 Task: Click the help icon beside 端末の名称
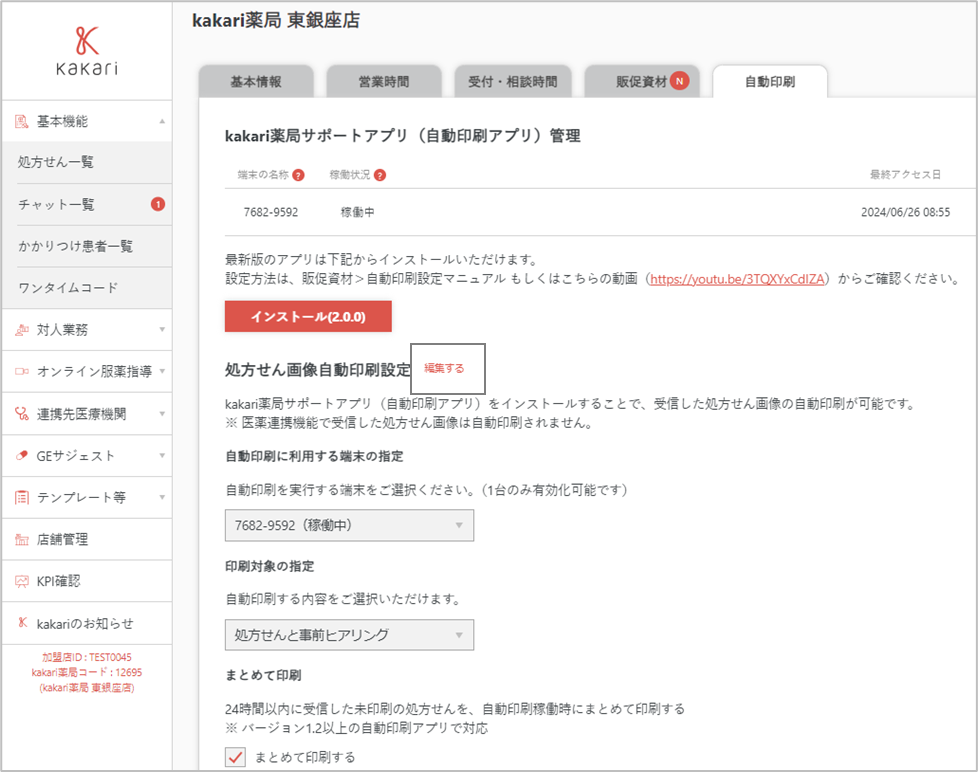pyautogui.click(x=299, y=175)
